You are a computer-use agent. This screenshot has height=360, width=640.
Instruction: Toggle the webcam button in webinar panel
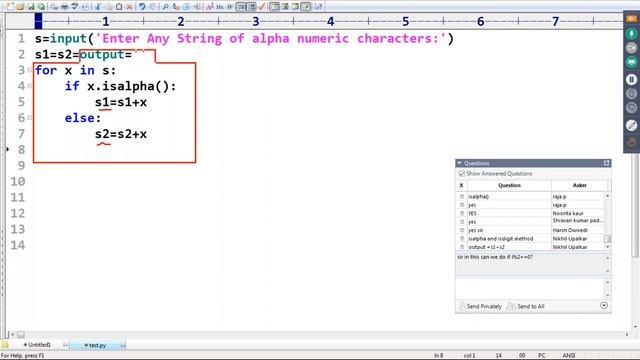coord(631,48)
